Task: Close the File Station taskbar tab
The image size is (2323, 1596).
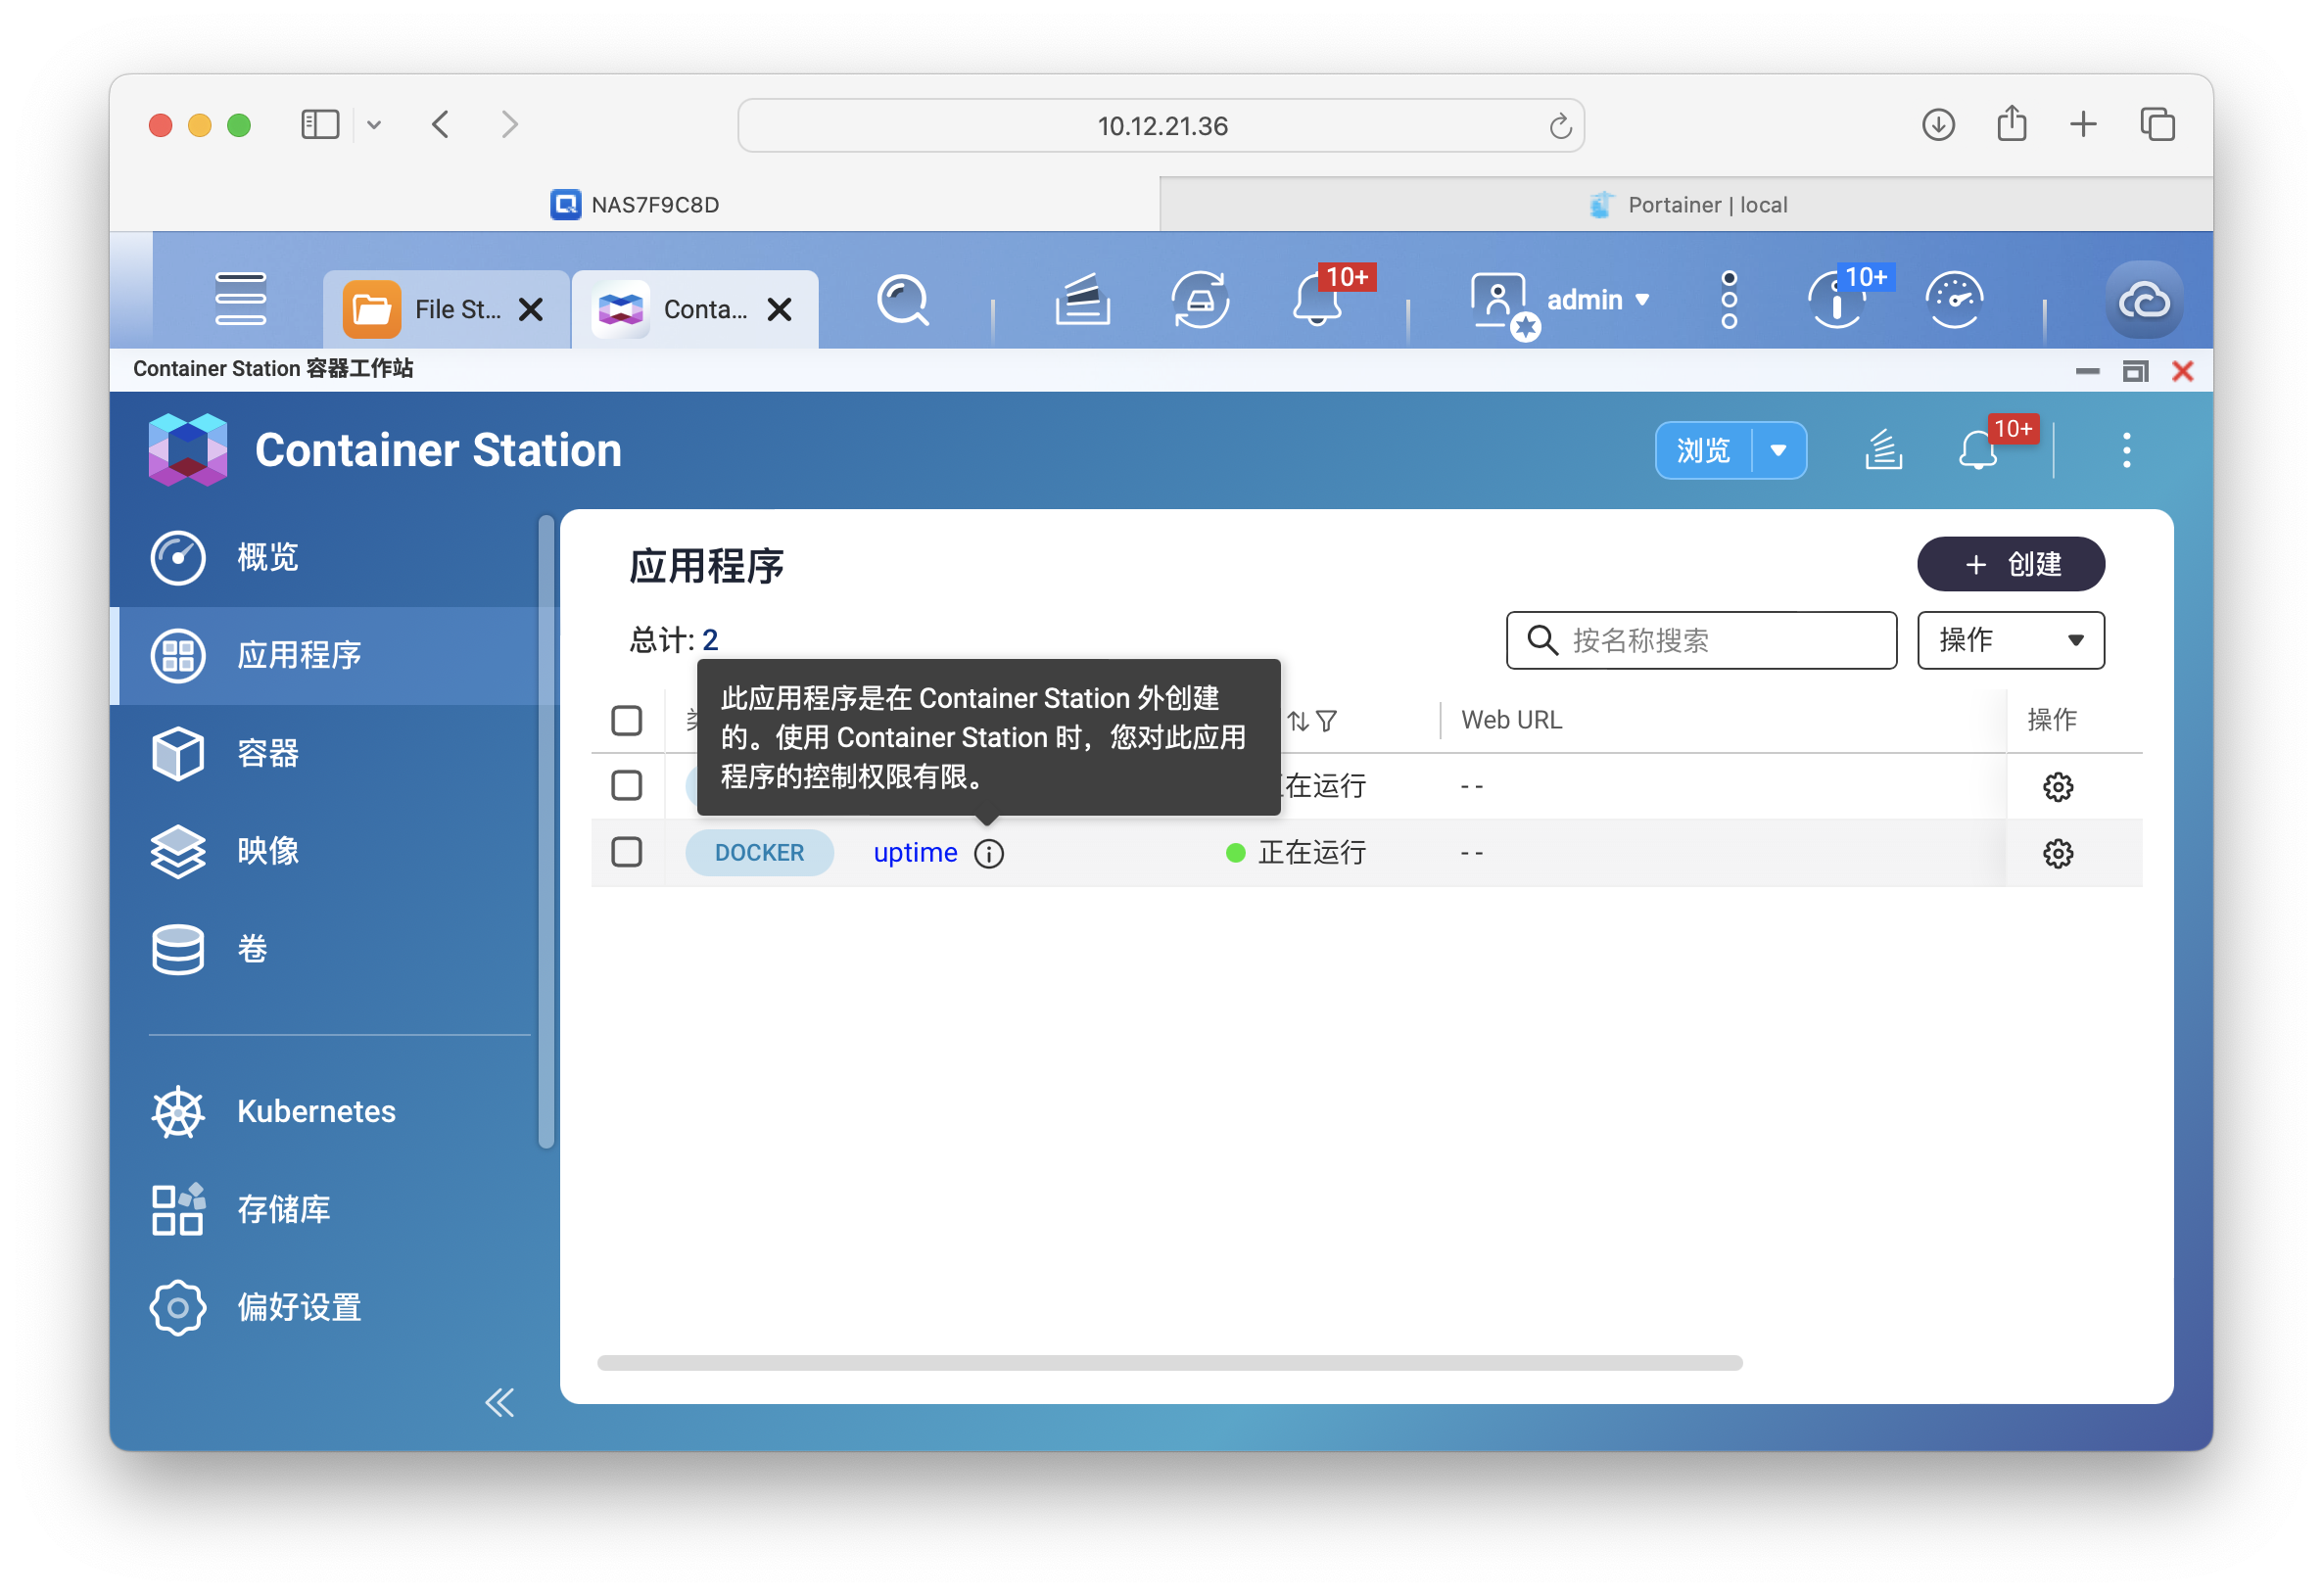Action: coord(531,310)
